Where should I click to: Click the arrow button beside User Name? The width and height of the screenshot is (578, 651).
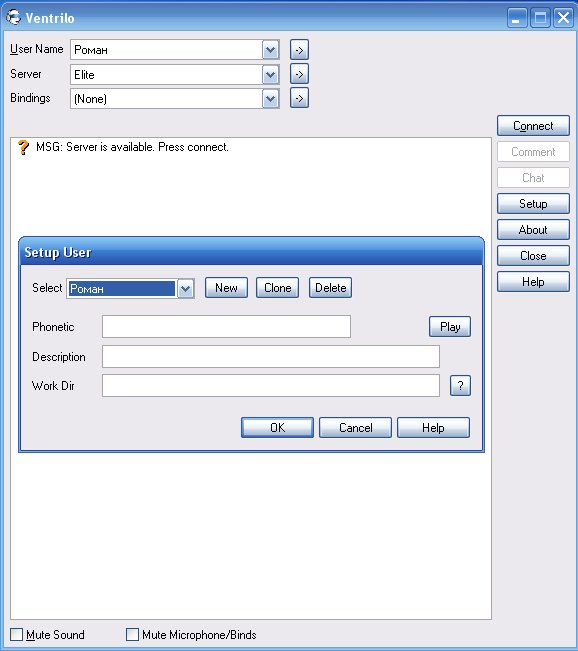pos(299,50)
